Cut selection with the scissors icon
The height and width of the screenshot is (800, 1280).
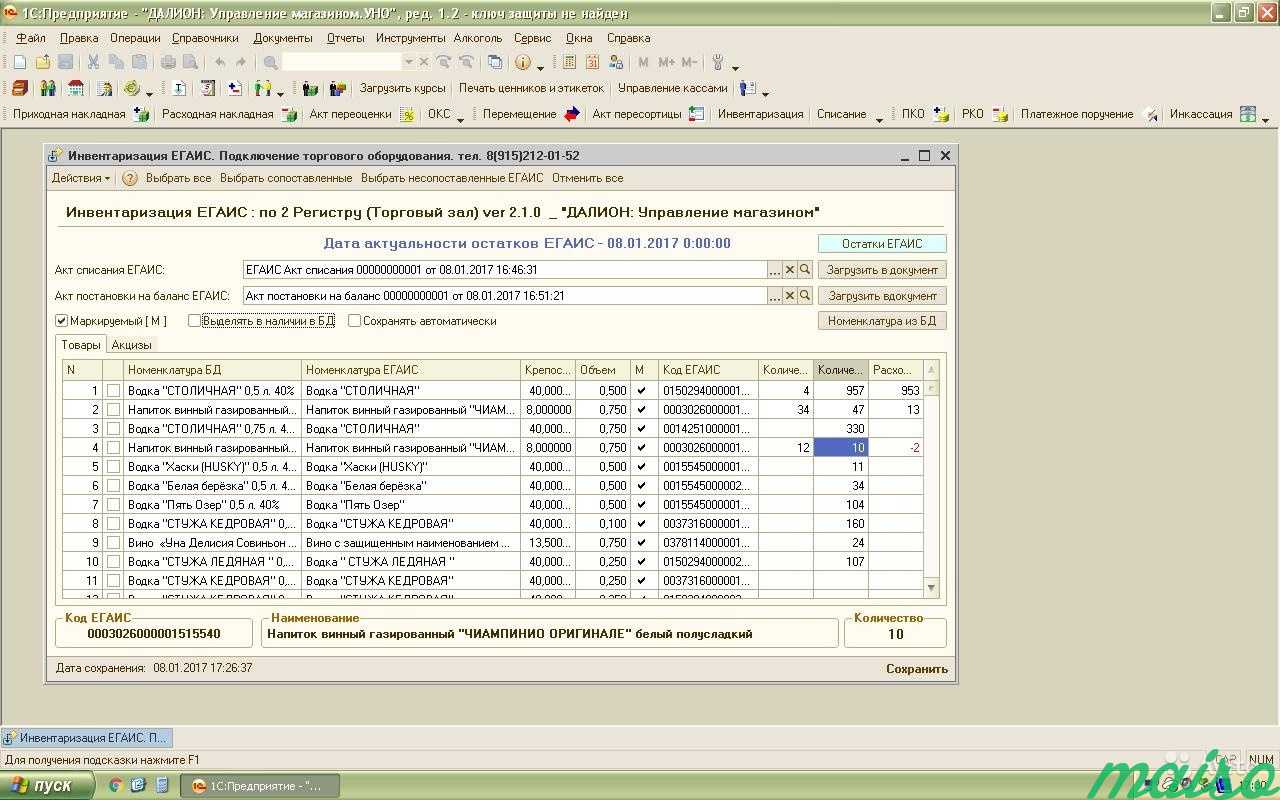point(94,62)
